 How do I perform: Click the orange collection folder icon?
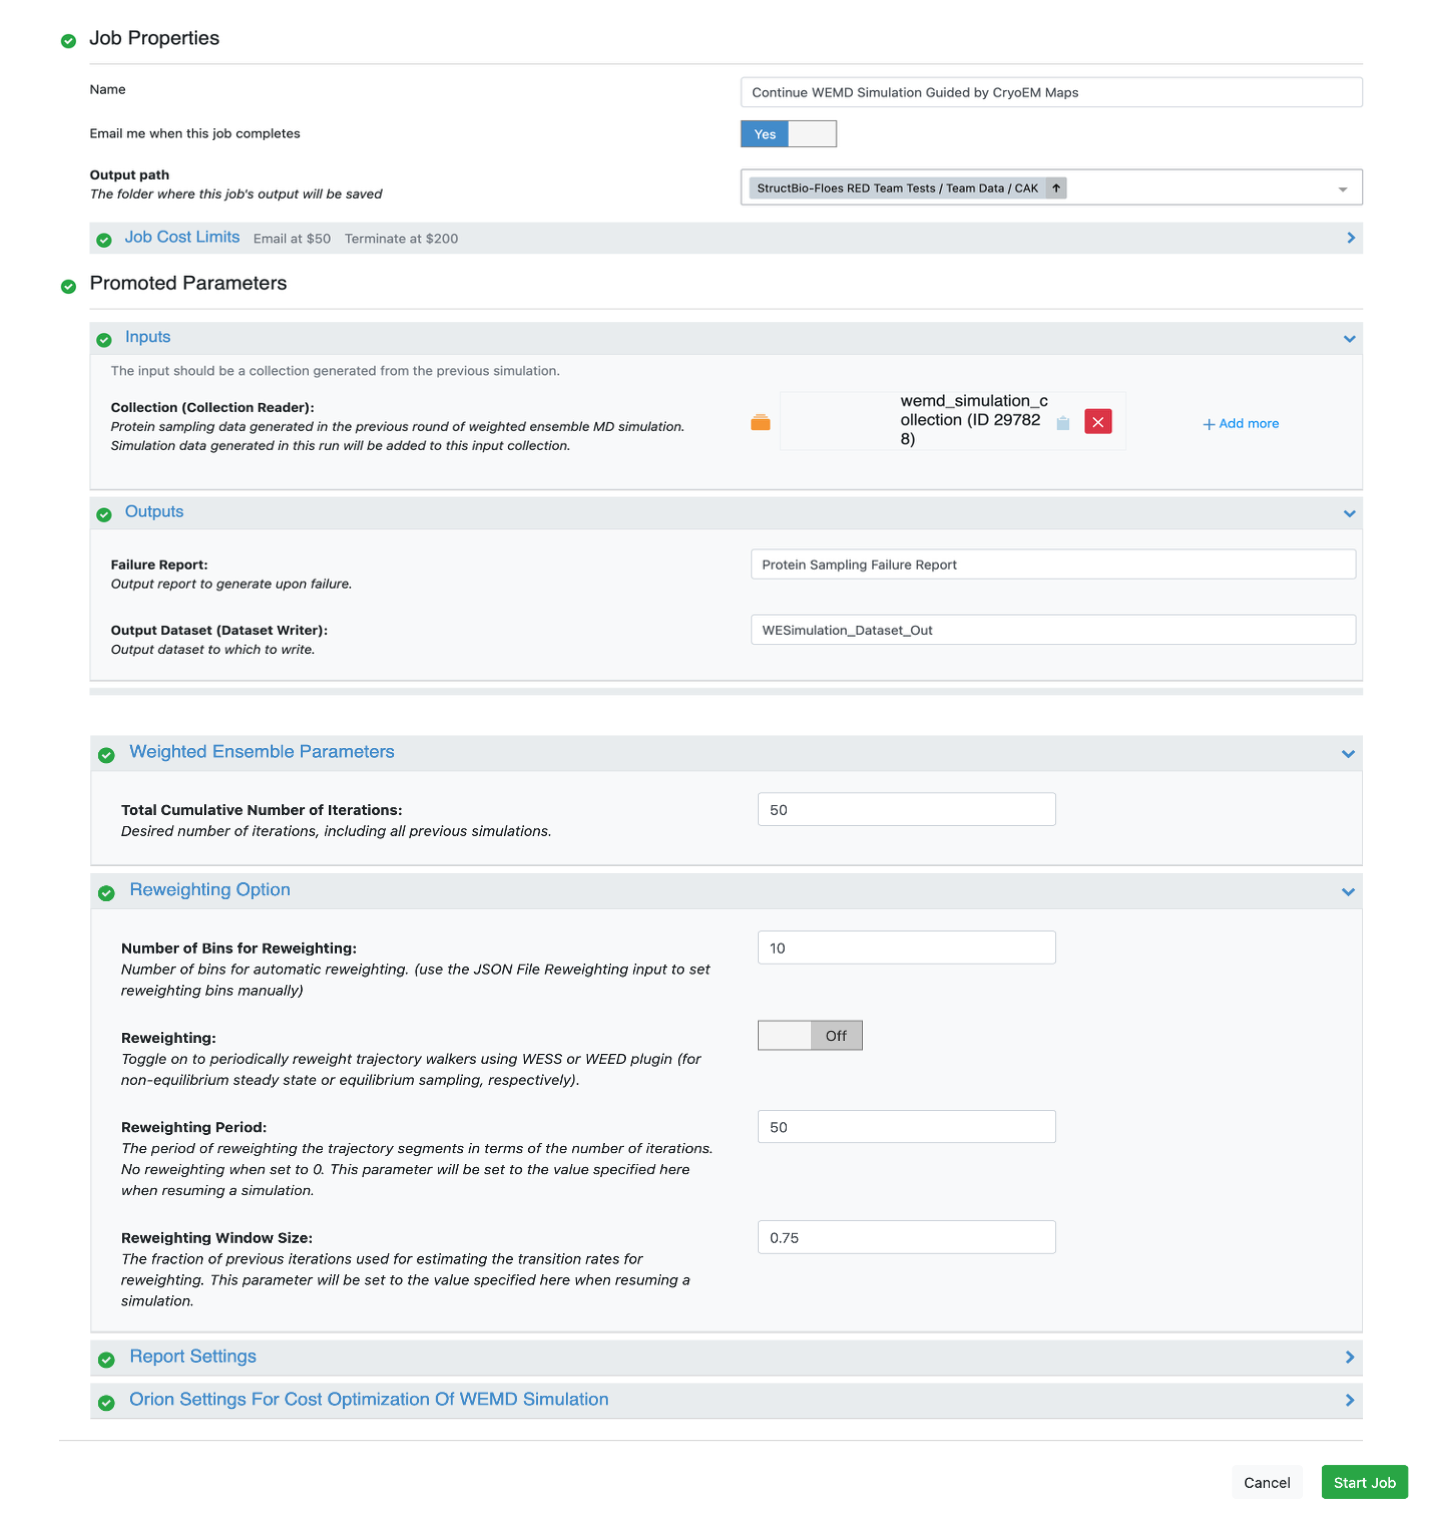click(x=760, y=422)
